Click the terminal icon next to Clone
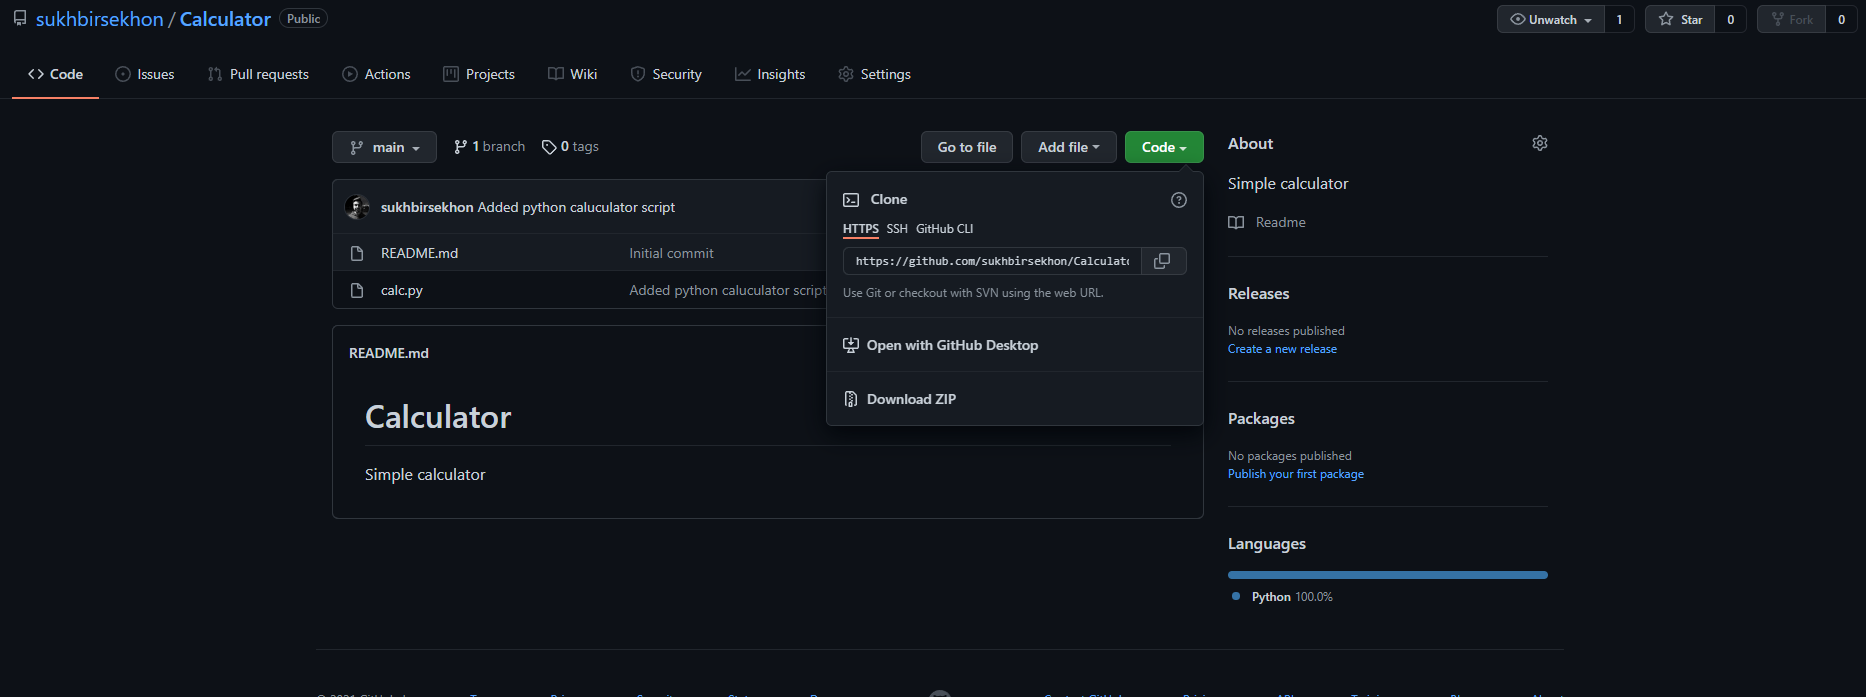 click(x=851, y=200)
